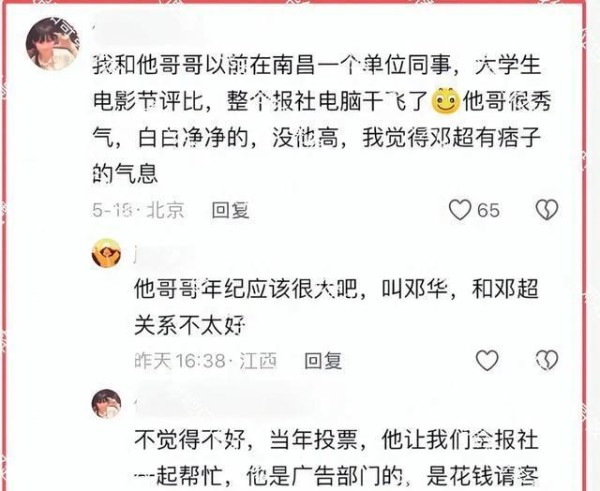The height and width of the screenshot is (491, 600).
Task: Open the top commenter's avatar
Action: click(x=52, y=44)
